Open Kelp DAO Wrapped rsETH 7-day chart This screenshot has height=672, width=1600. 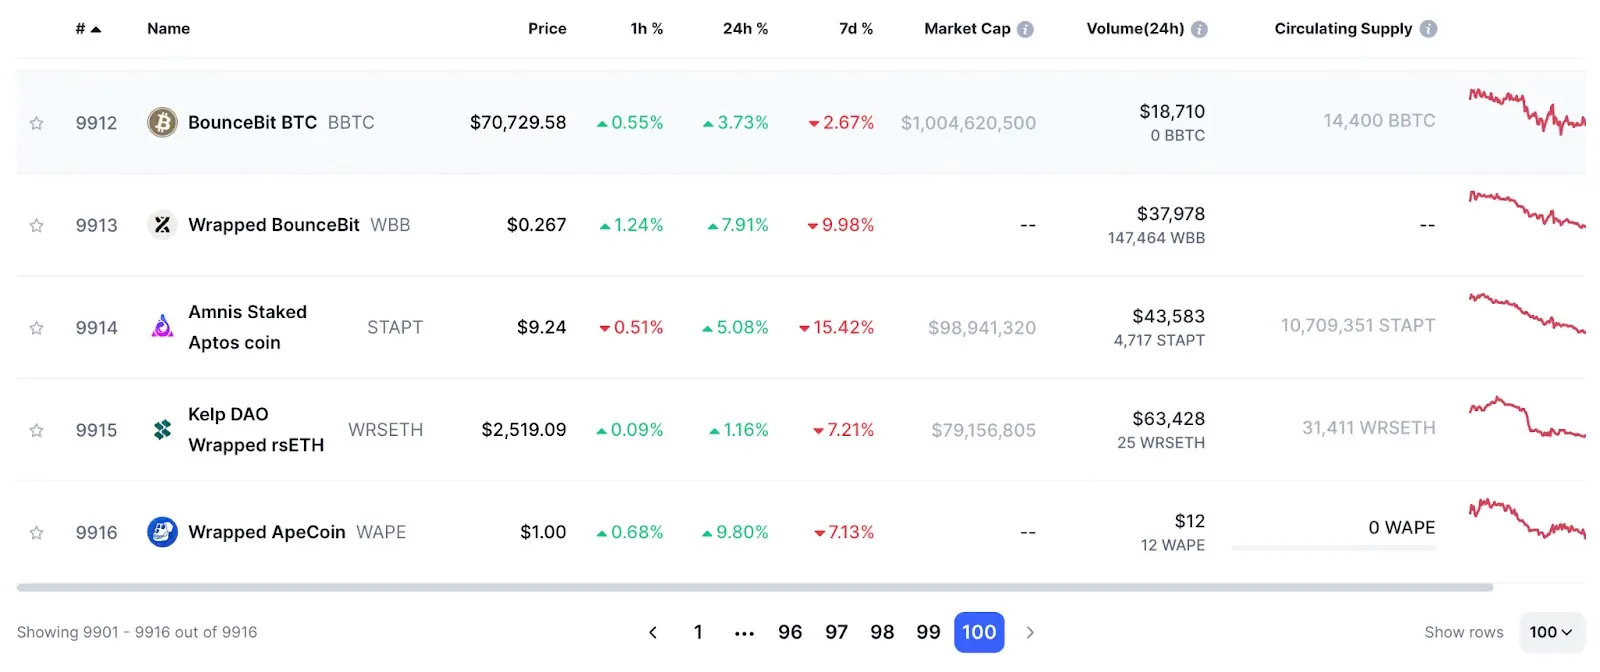click(x=1527, y=417)
